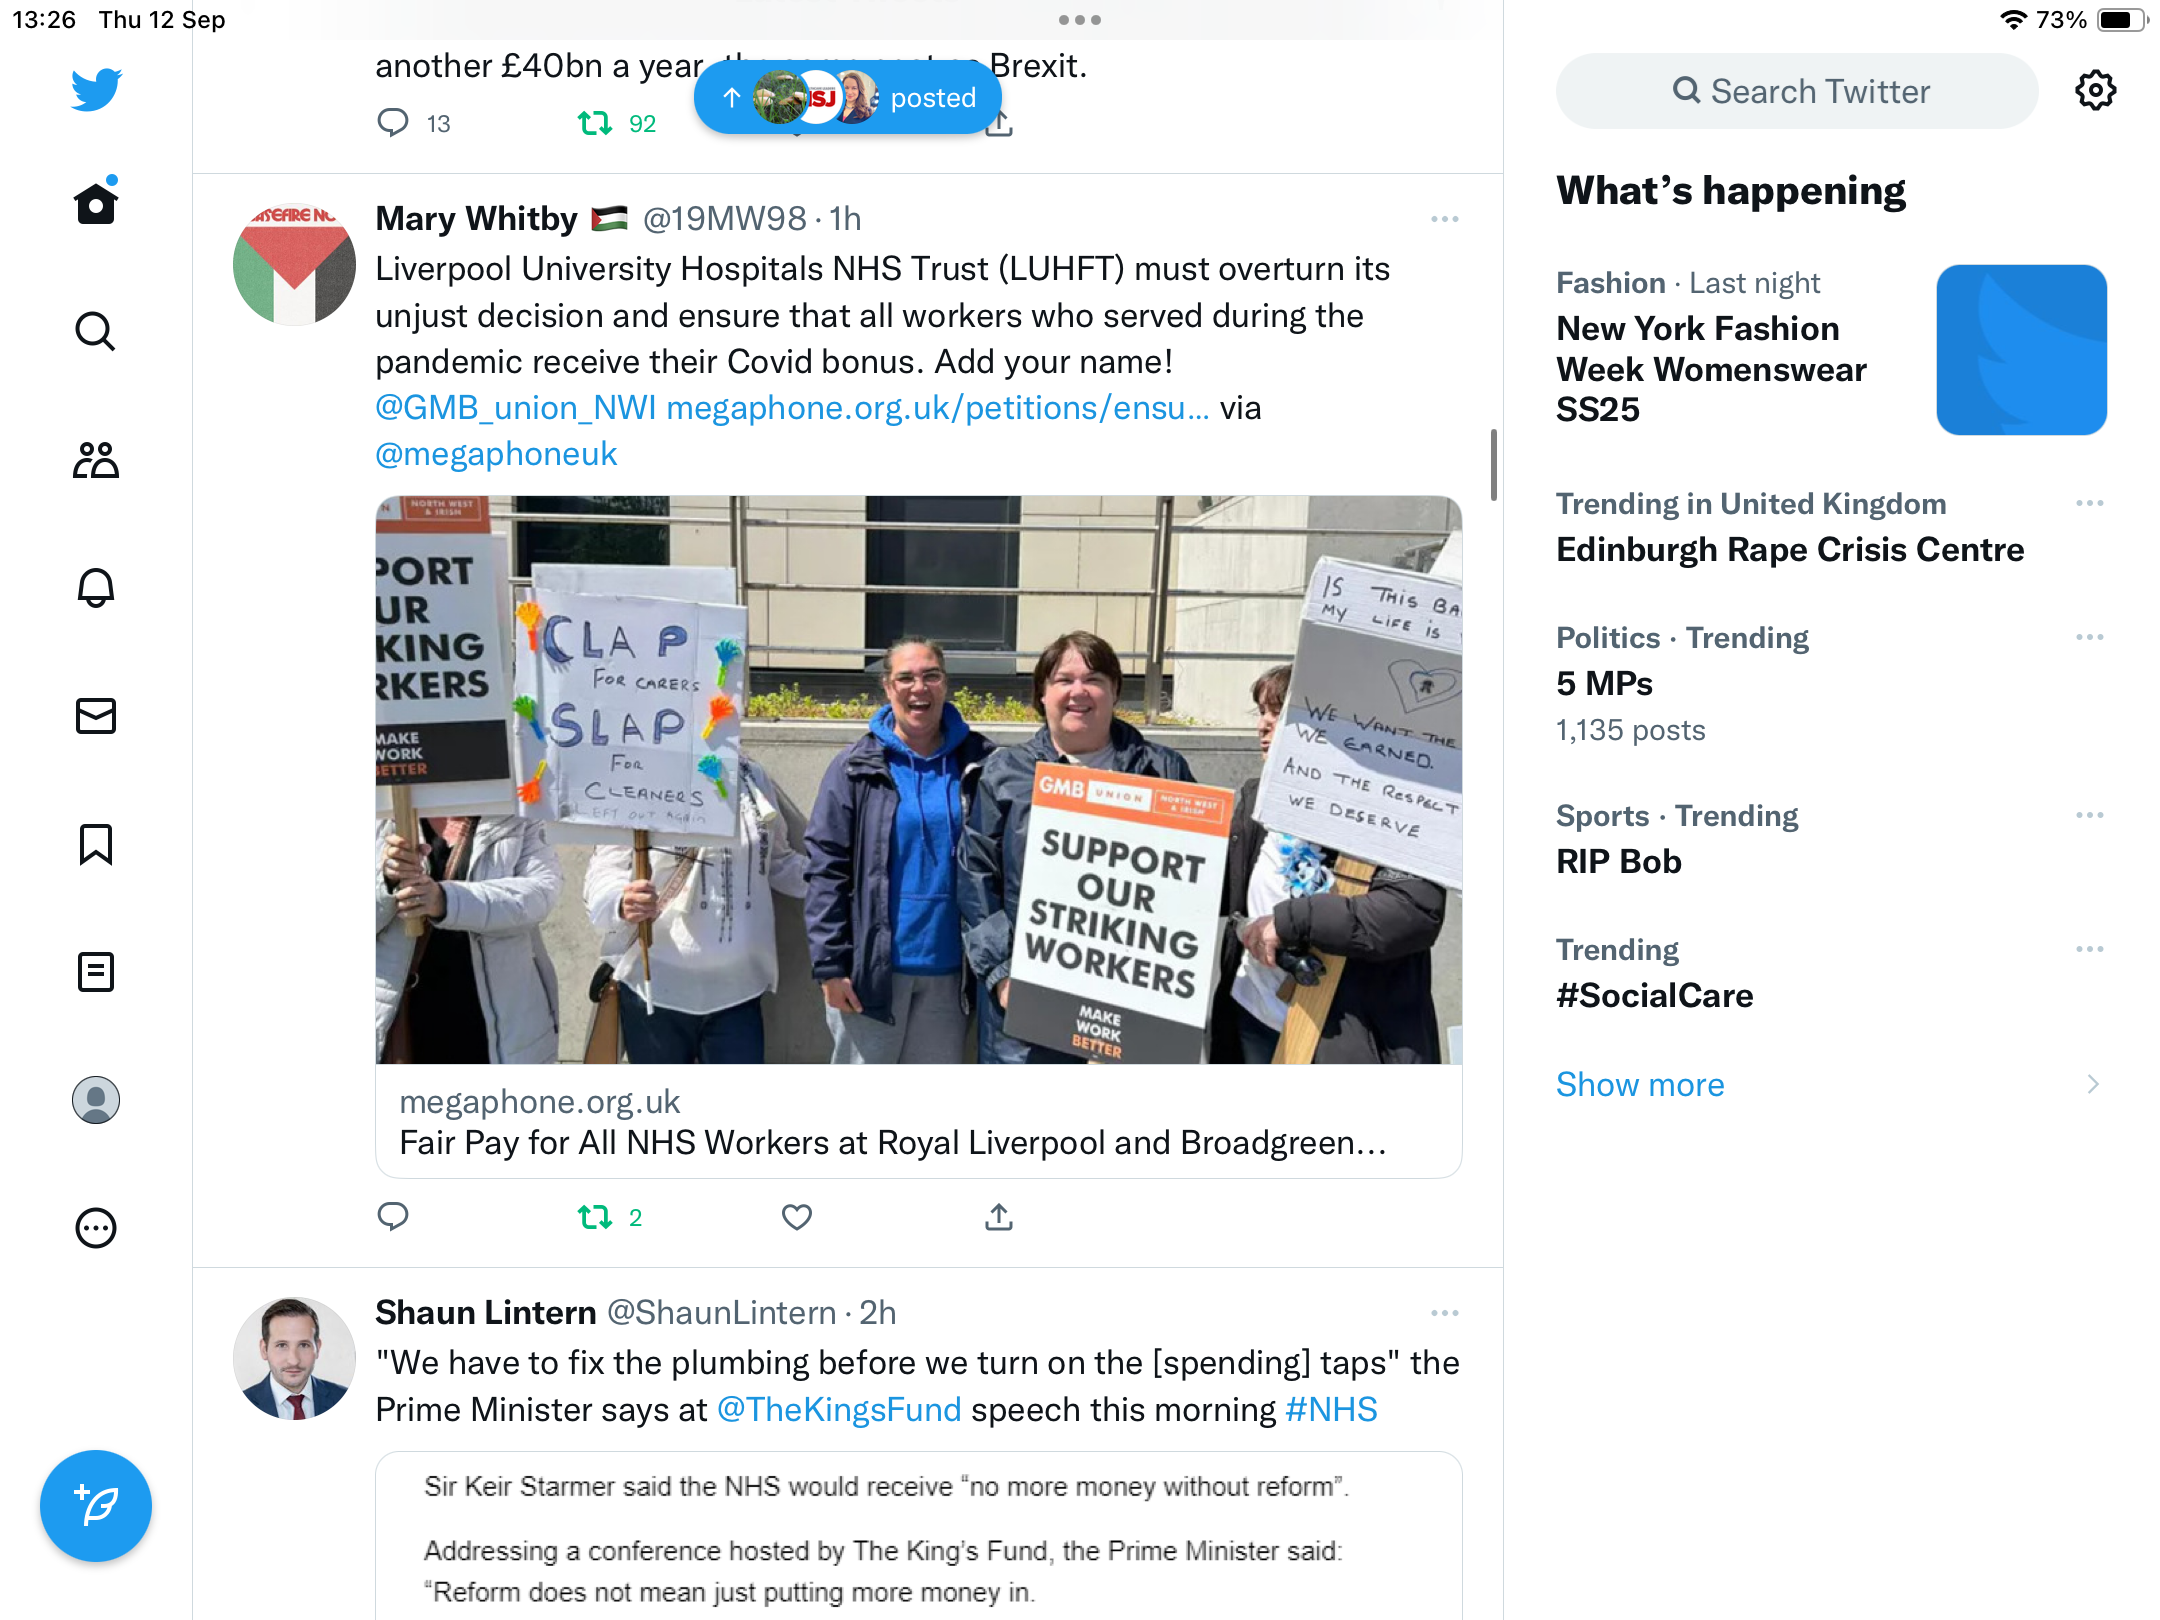Open more options on Mary Whitby's tweet
2160x1620 pixels.
(1444, 219)
